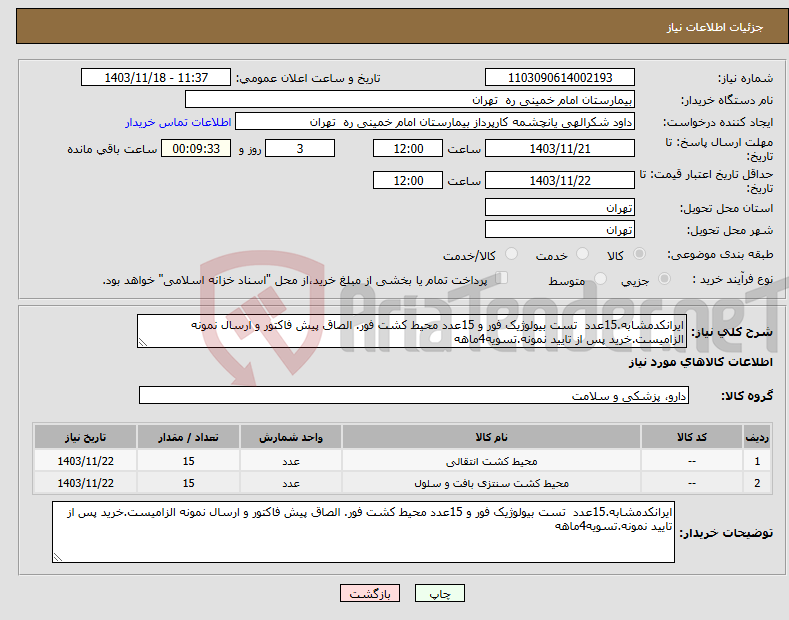Click the announcement date field 1403/11/18 - 11:37
The image size is (789, 620).
click(x=156, y=78)
